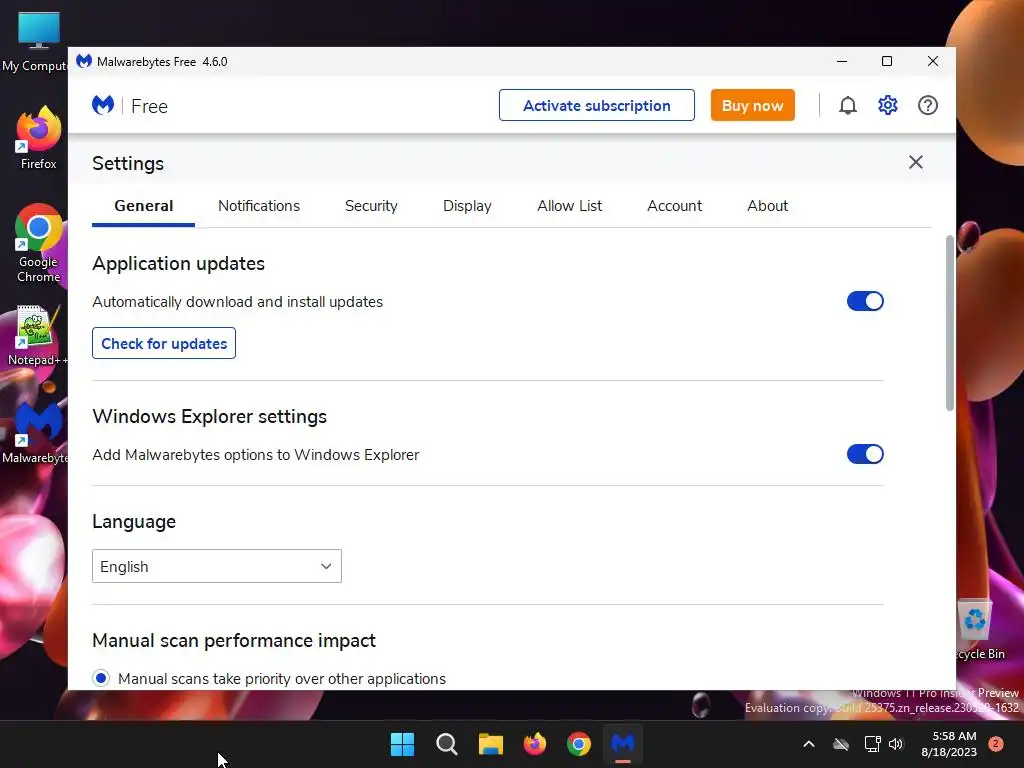Image resolution: width=1024 pixels, height=768 pixels.
Task: Click the volume speaker tray icon
Action: 896,744
